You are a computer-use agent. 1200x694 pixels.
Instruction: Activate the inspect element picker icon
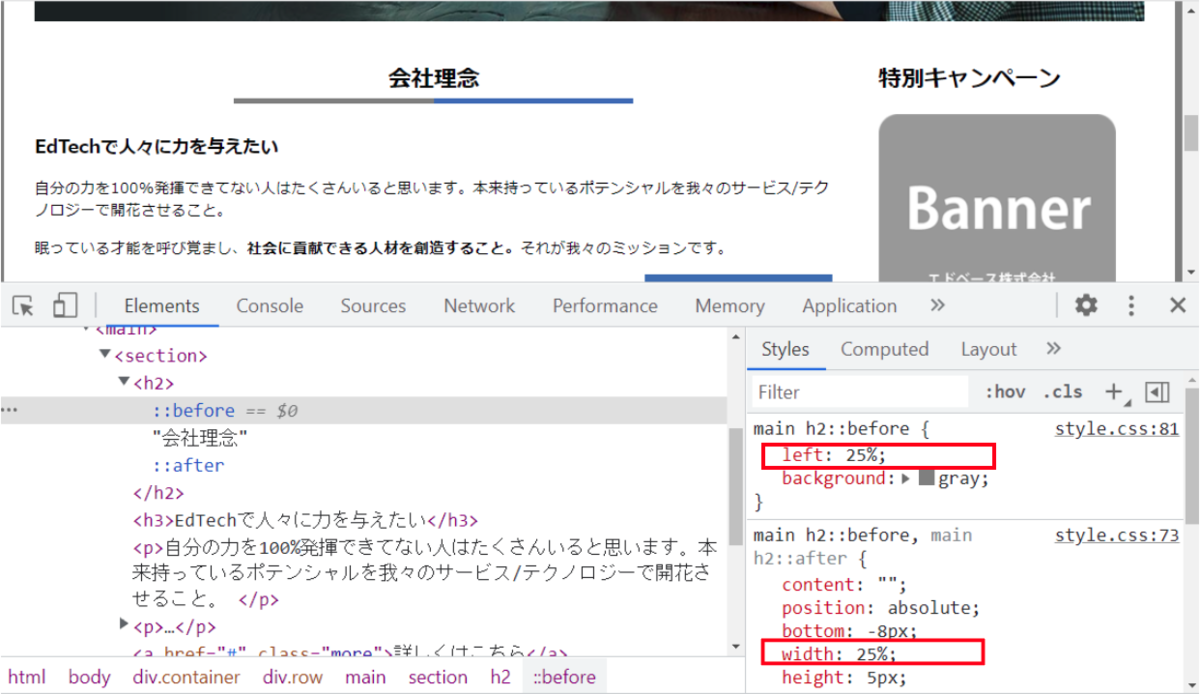click(23, 306)
